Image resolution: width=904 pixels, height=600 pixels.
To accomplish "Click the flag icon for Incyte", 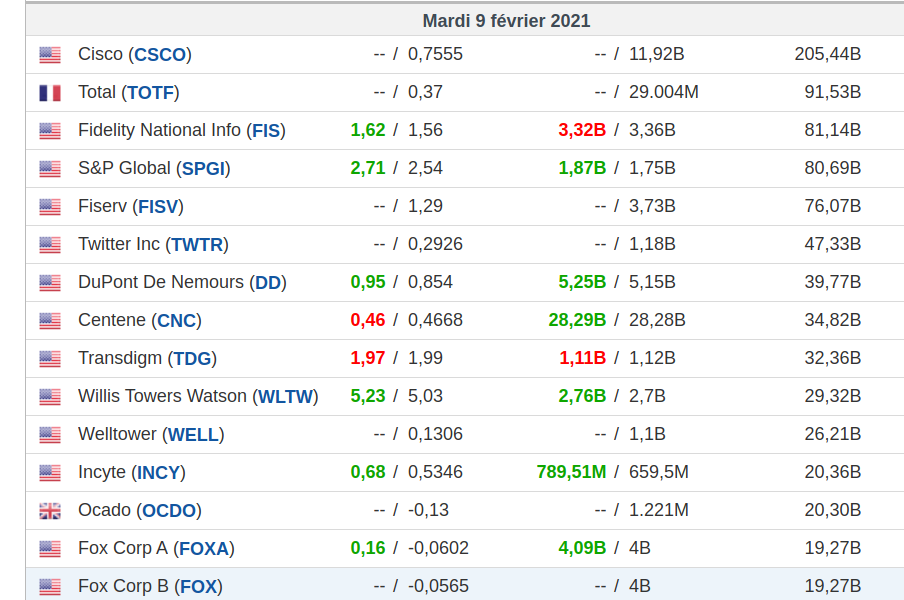I will [50, 473].
